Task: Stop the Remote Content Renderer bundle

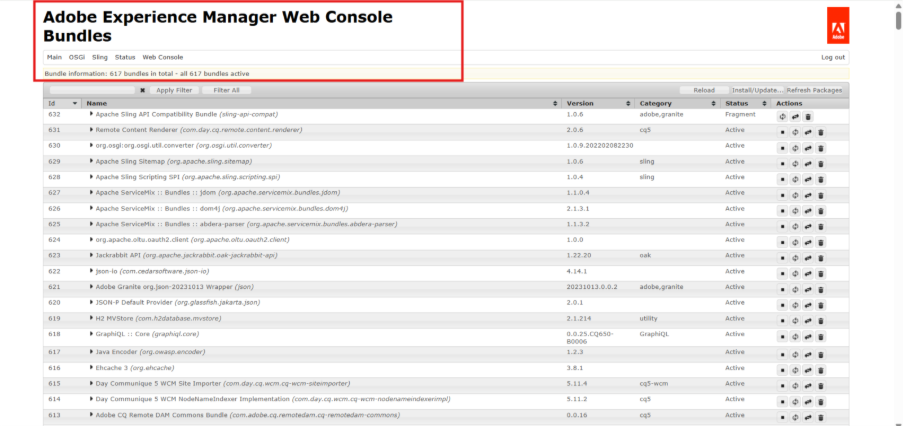Action: pyautogui.click(x=782, y=133)
